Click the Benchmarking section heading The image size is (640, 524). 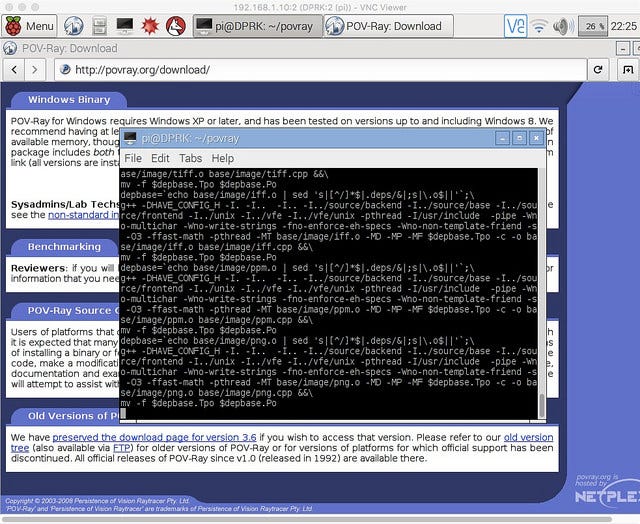[x=64, y=246]
